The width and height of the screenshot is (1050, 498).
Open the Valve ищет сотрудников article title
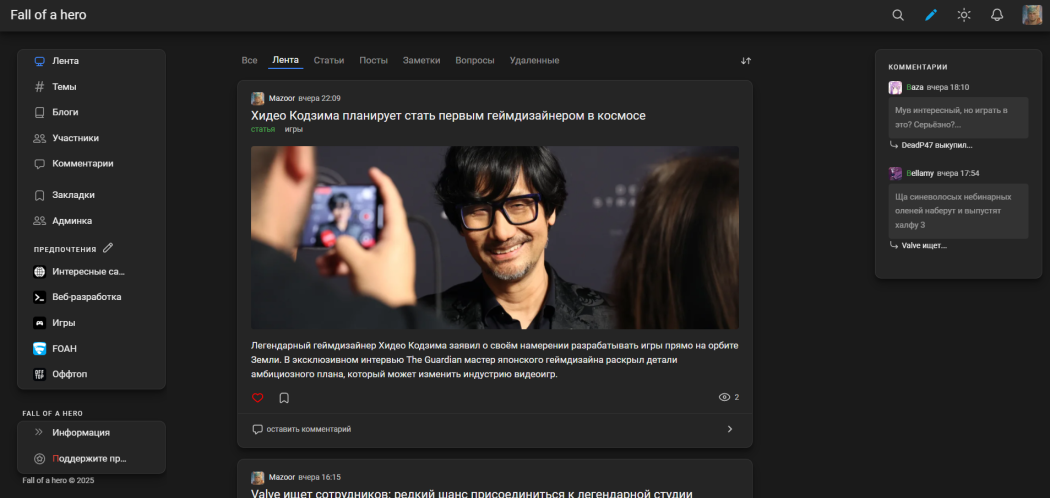click(471, 494)
